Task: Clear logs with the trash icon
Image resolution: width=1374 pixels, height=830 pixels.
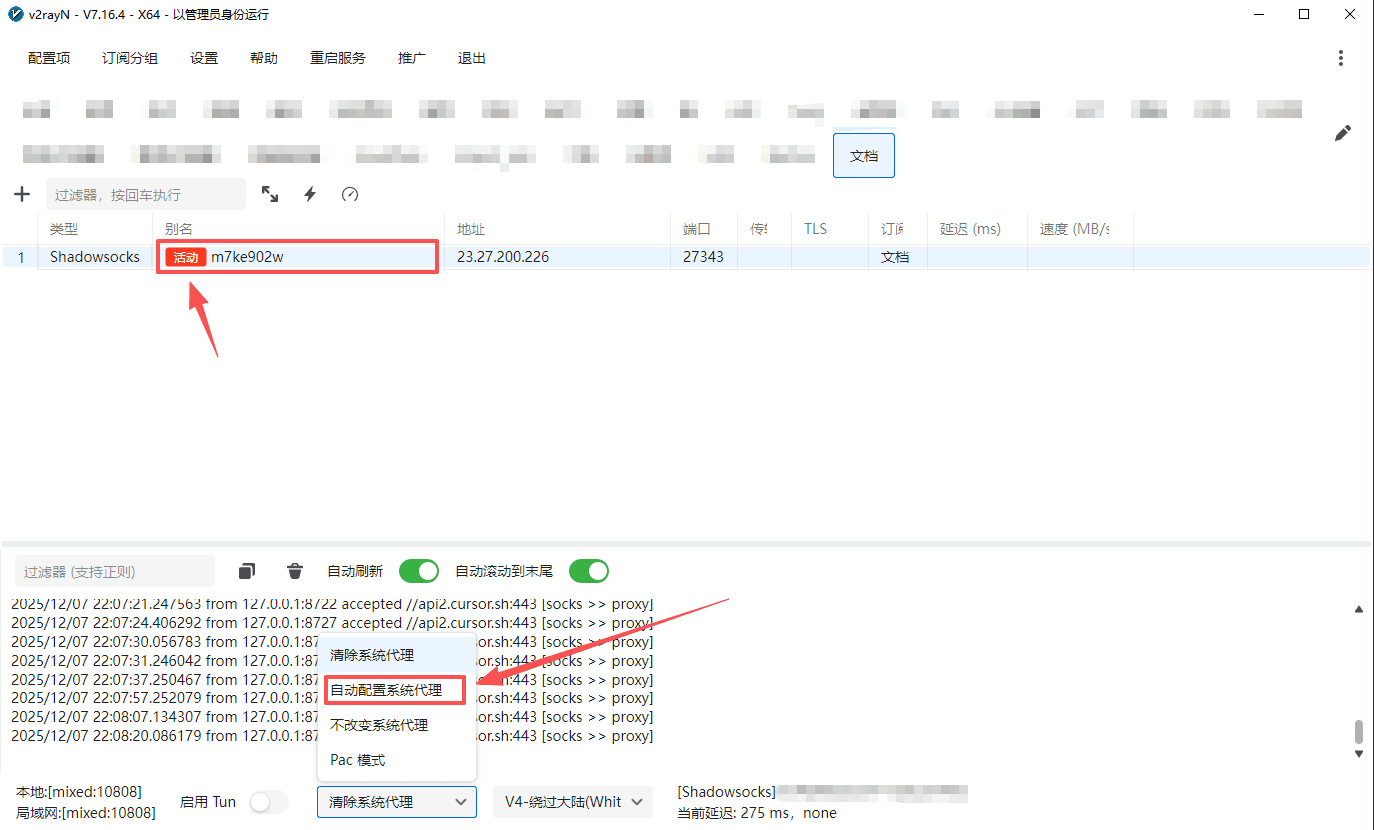Action: [295, 571]
